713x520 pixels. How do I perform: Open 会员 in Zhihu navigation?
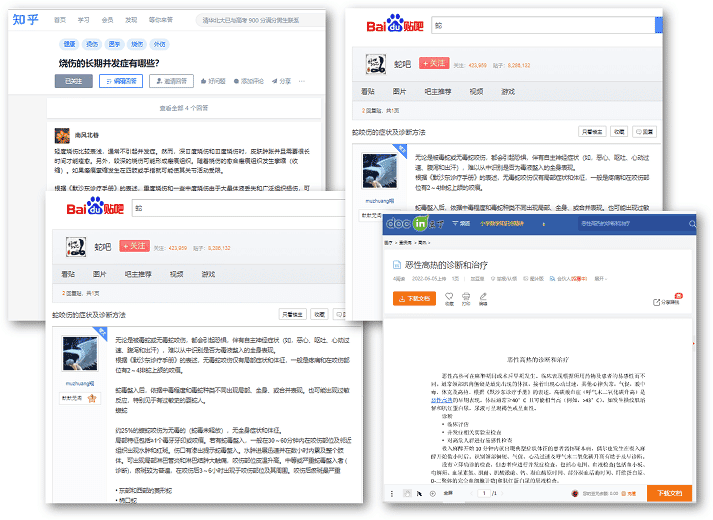pos(107,20)
